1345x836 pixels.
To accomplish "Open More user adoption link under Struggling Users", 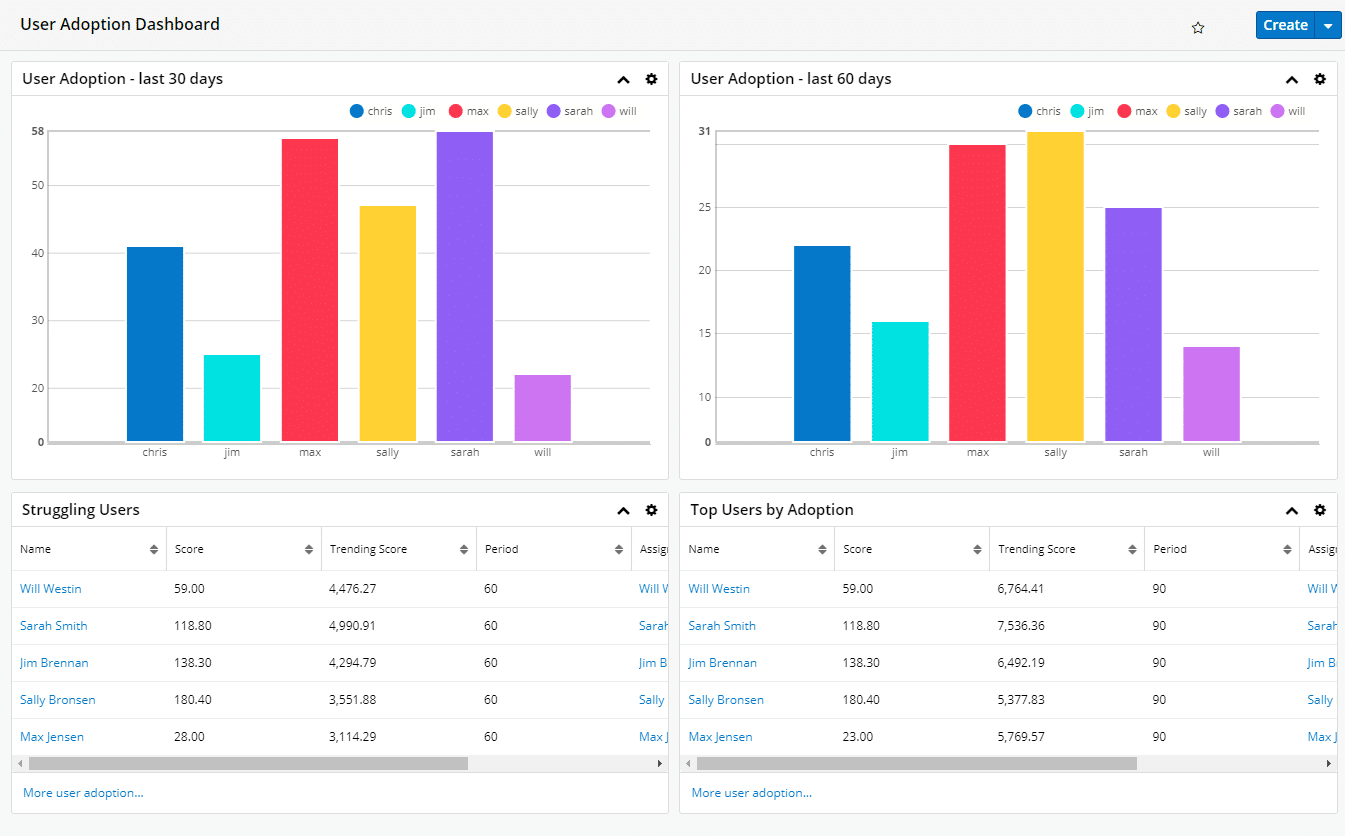I will 83,793.
